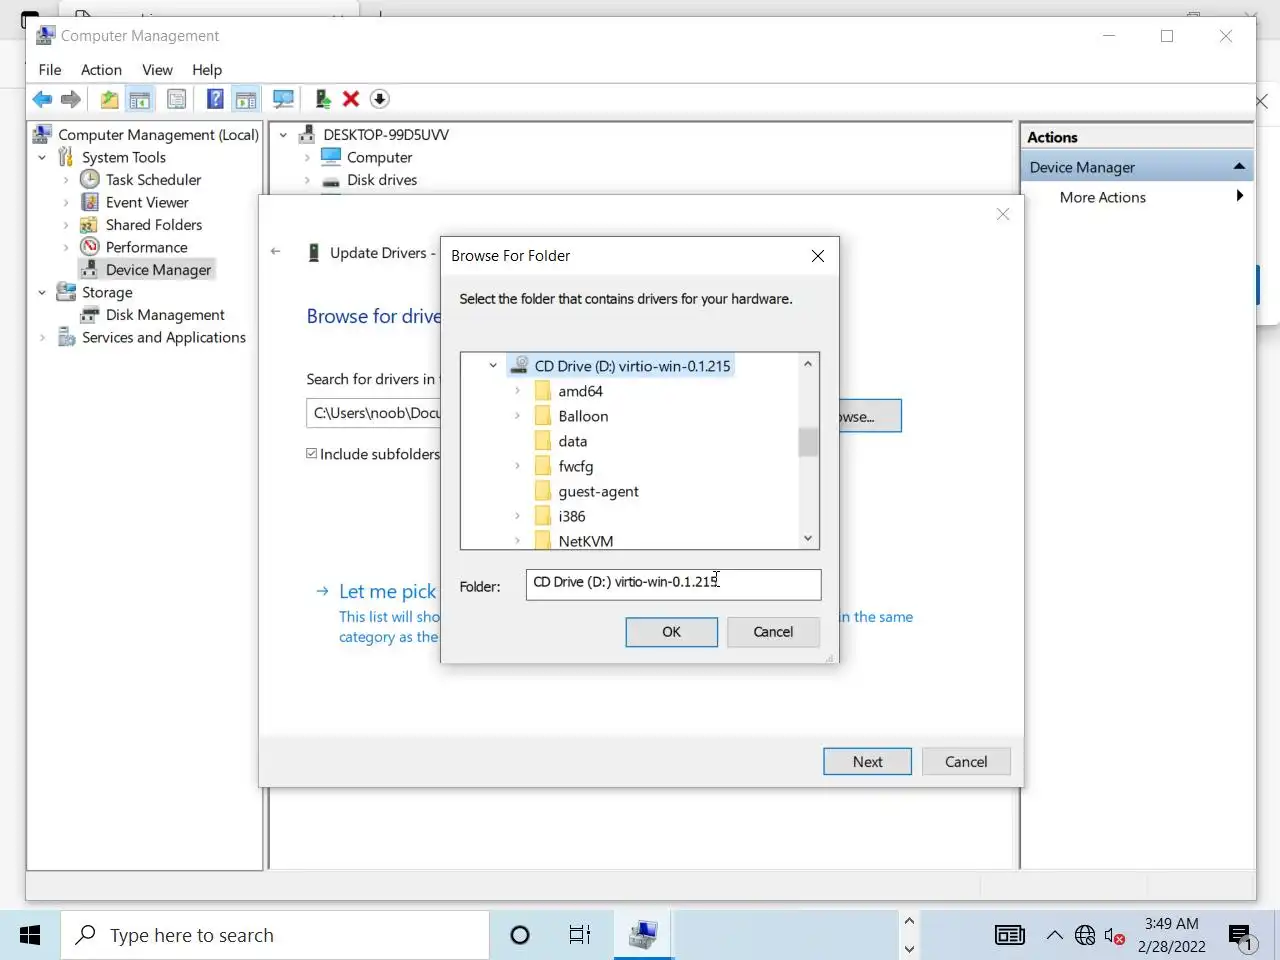The image size is (1280, 960).
Task: Select the guest-agent folder
Action: [x=598, y=491]
